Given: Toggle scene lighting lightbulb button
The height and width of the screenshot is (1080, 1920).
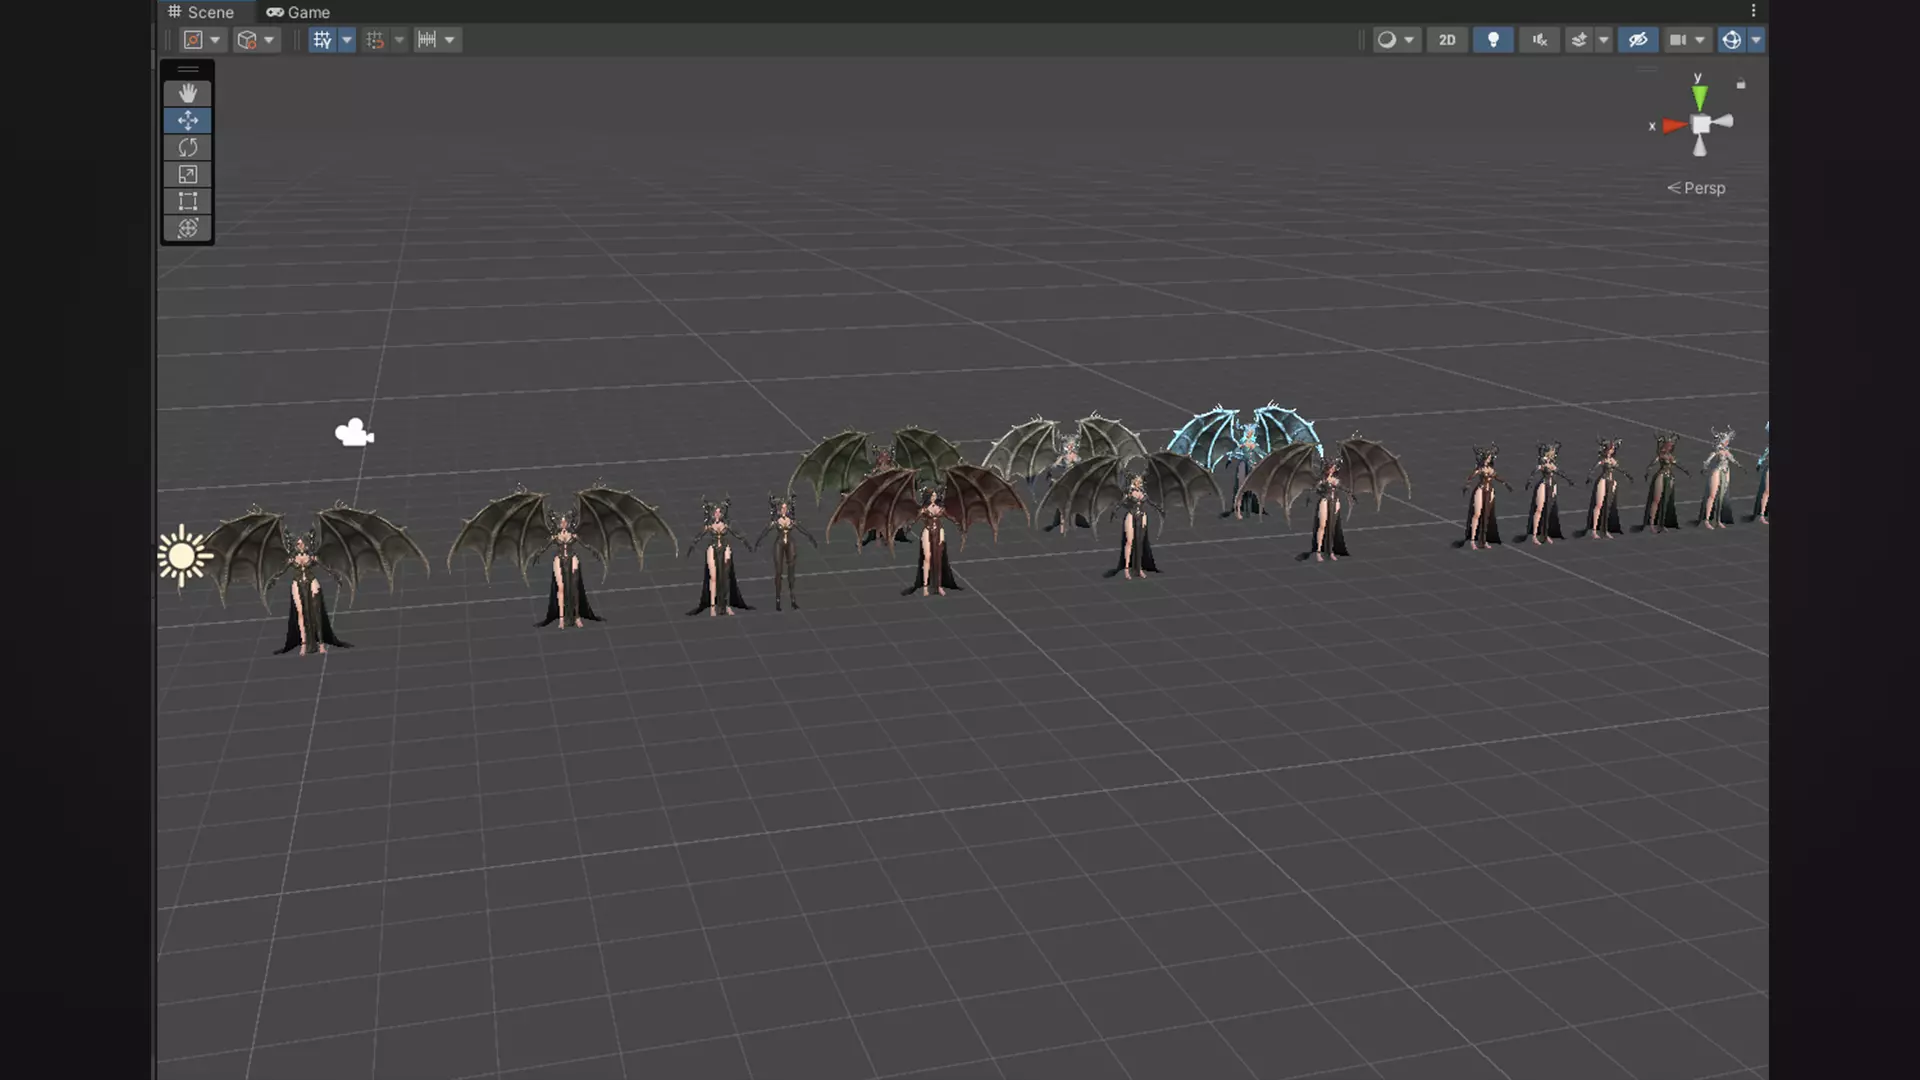Looking at the screenshot, I should pyautogui.click(x=1493, y=40).
